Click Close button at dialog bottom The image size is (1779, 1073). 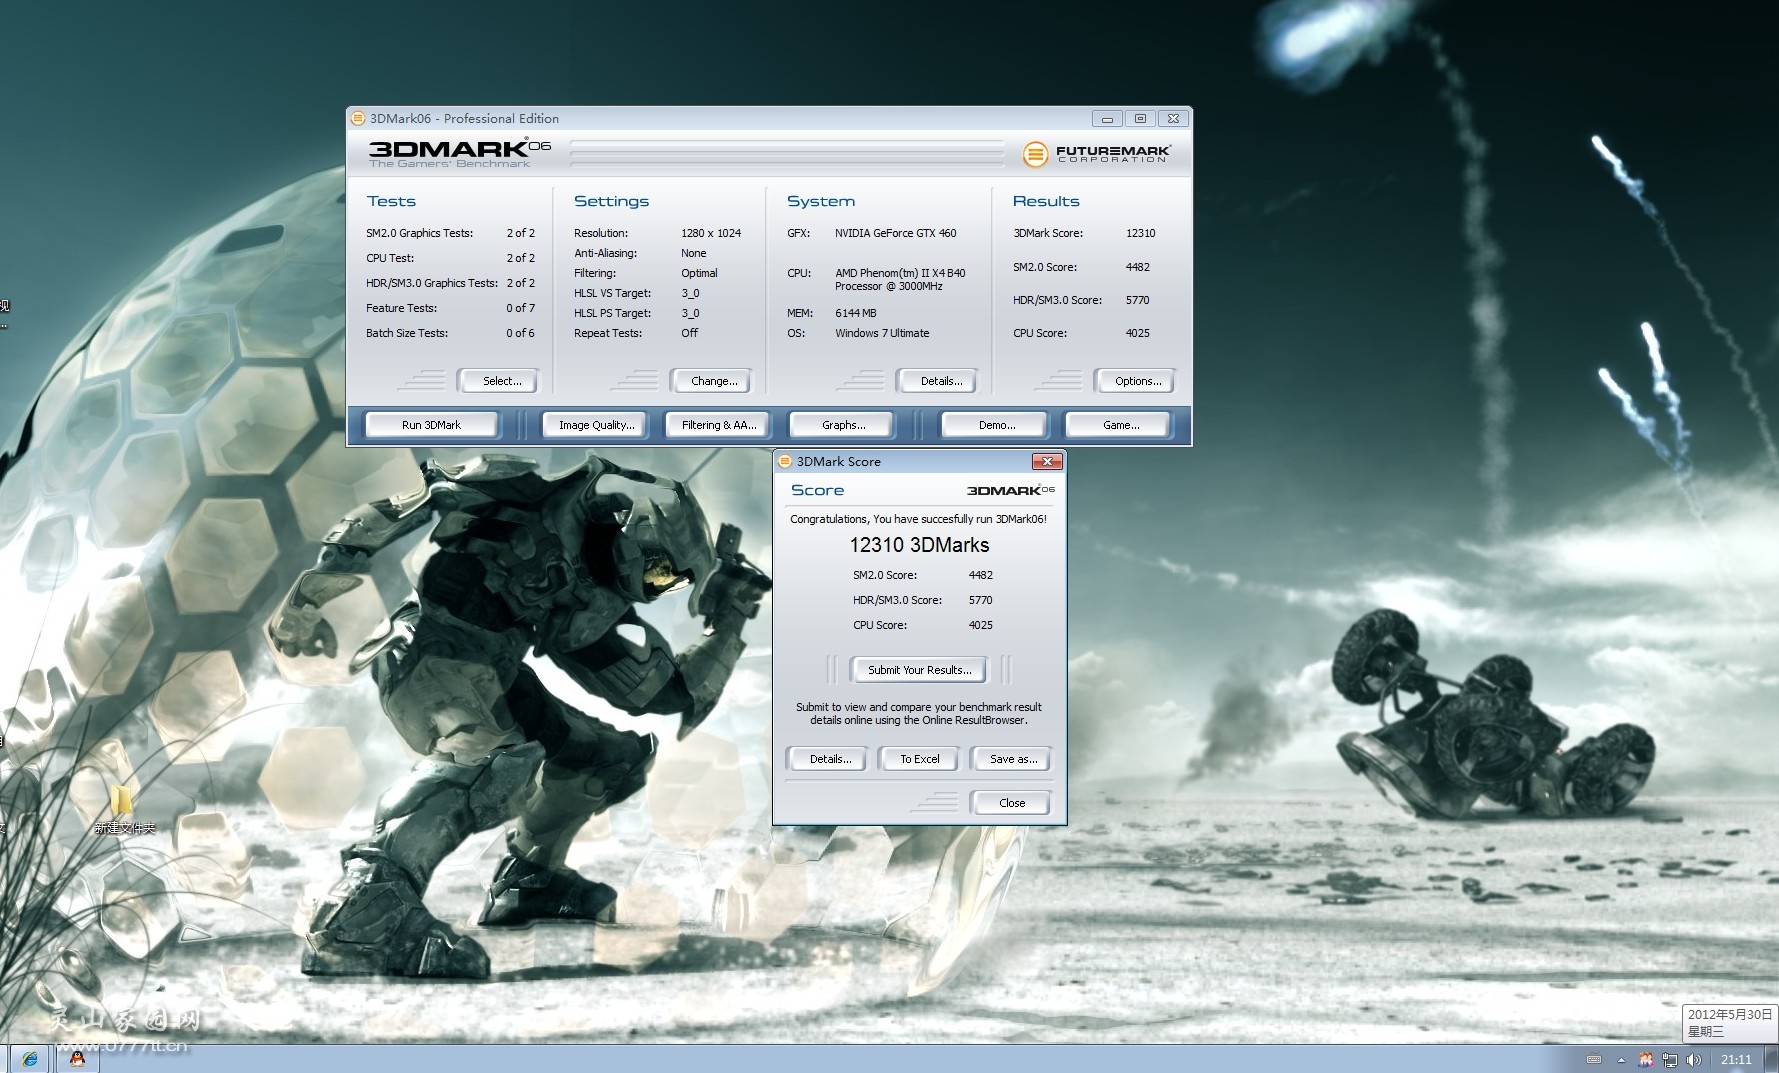(x=1011, y=803)
